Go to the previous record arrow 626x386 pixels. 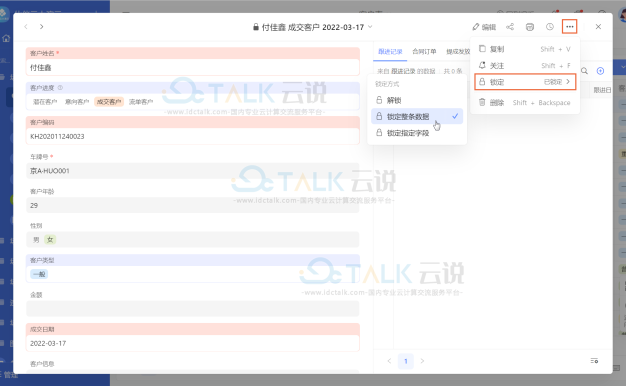click(x=26, y=27)
